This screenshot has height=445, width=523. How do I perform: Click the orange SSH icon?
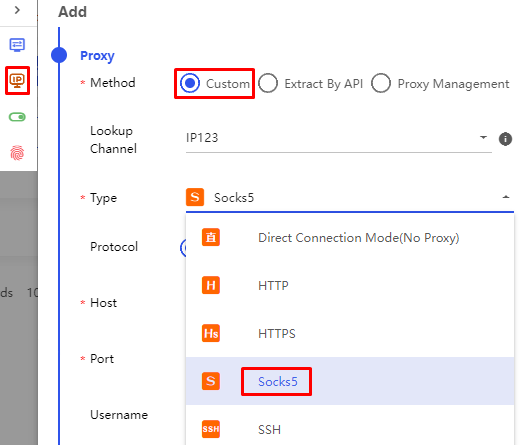coord(211,429)
